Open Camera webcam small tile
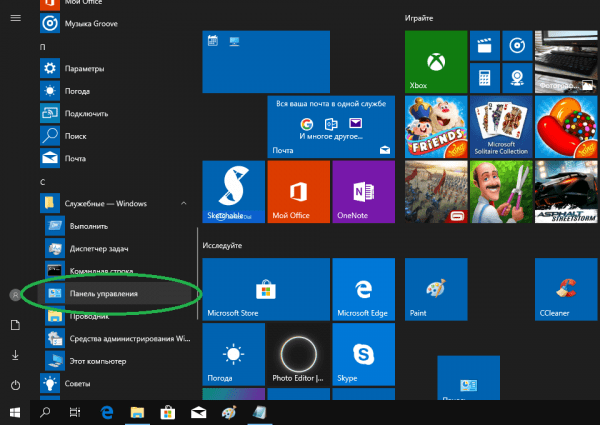This screenshot has height=425, width=600. coord(517,78)
